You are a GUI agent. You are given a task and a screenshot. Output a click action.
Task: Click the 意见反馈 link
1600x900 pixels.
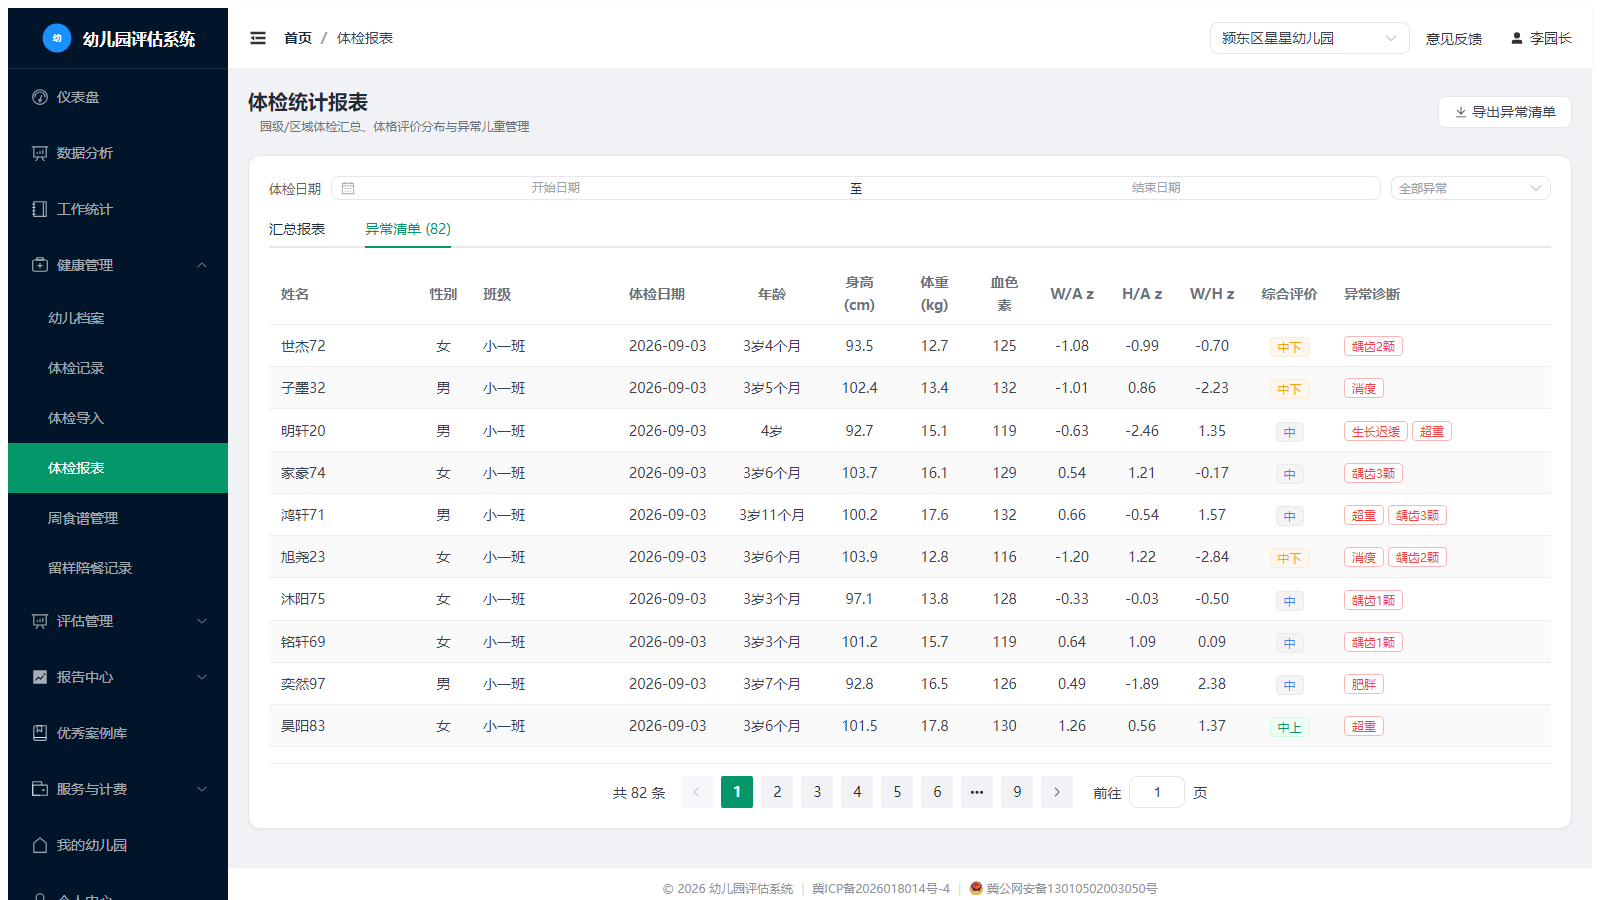tap(1454, 38)
